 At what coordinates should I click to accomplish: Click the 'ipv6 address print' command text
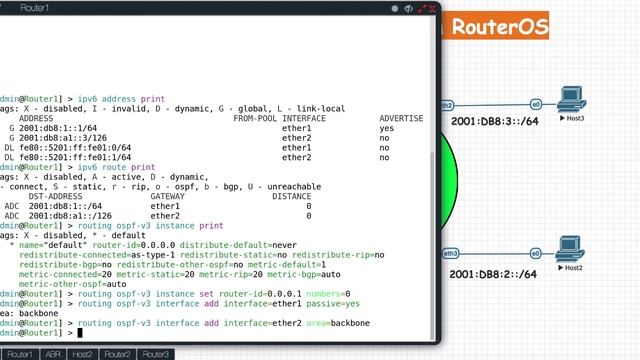click(121, 99)
